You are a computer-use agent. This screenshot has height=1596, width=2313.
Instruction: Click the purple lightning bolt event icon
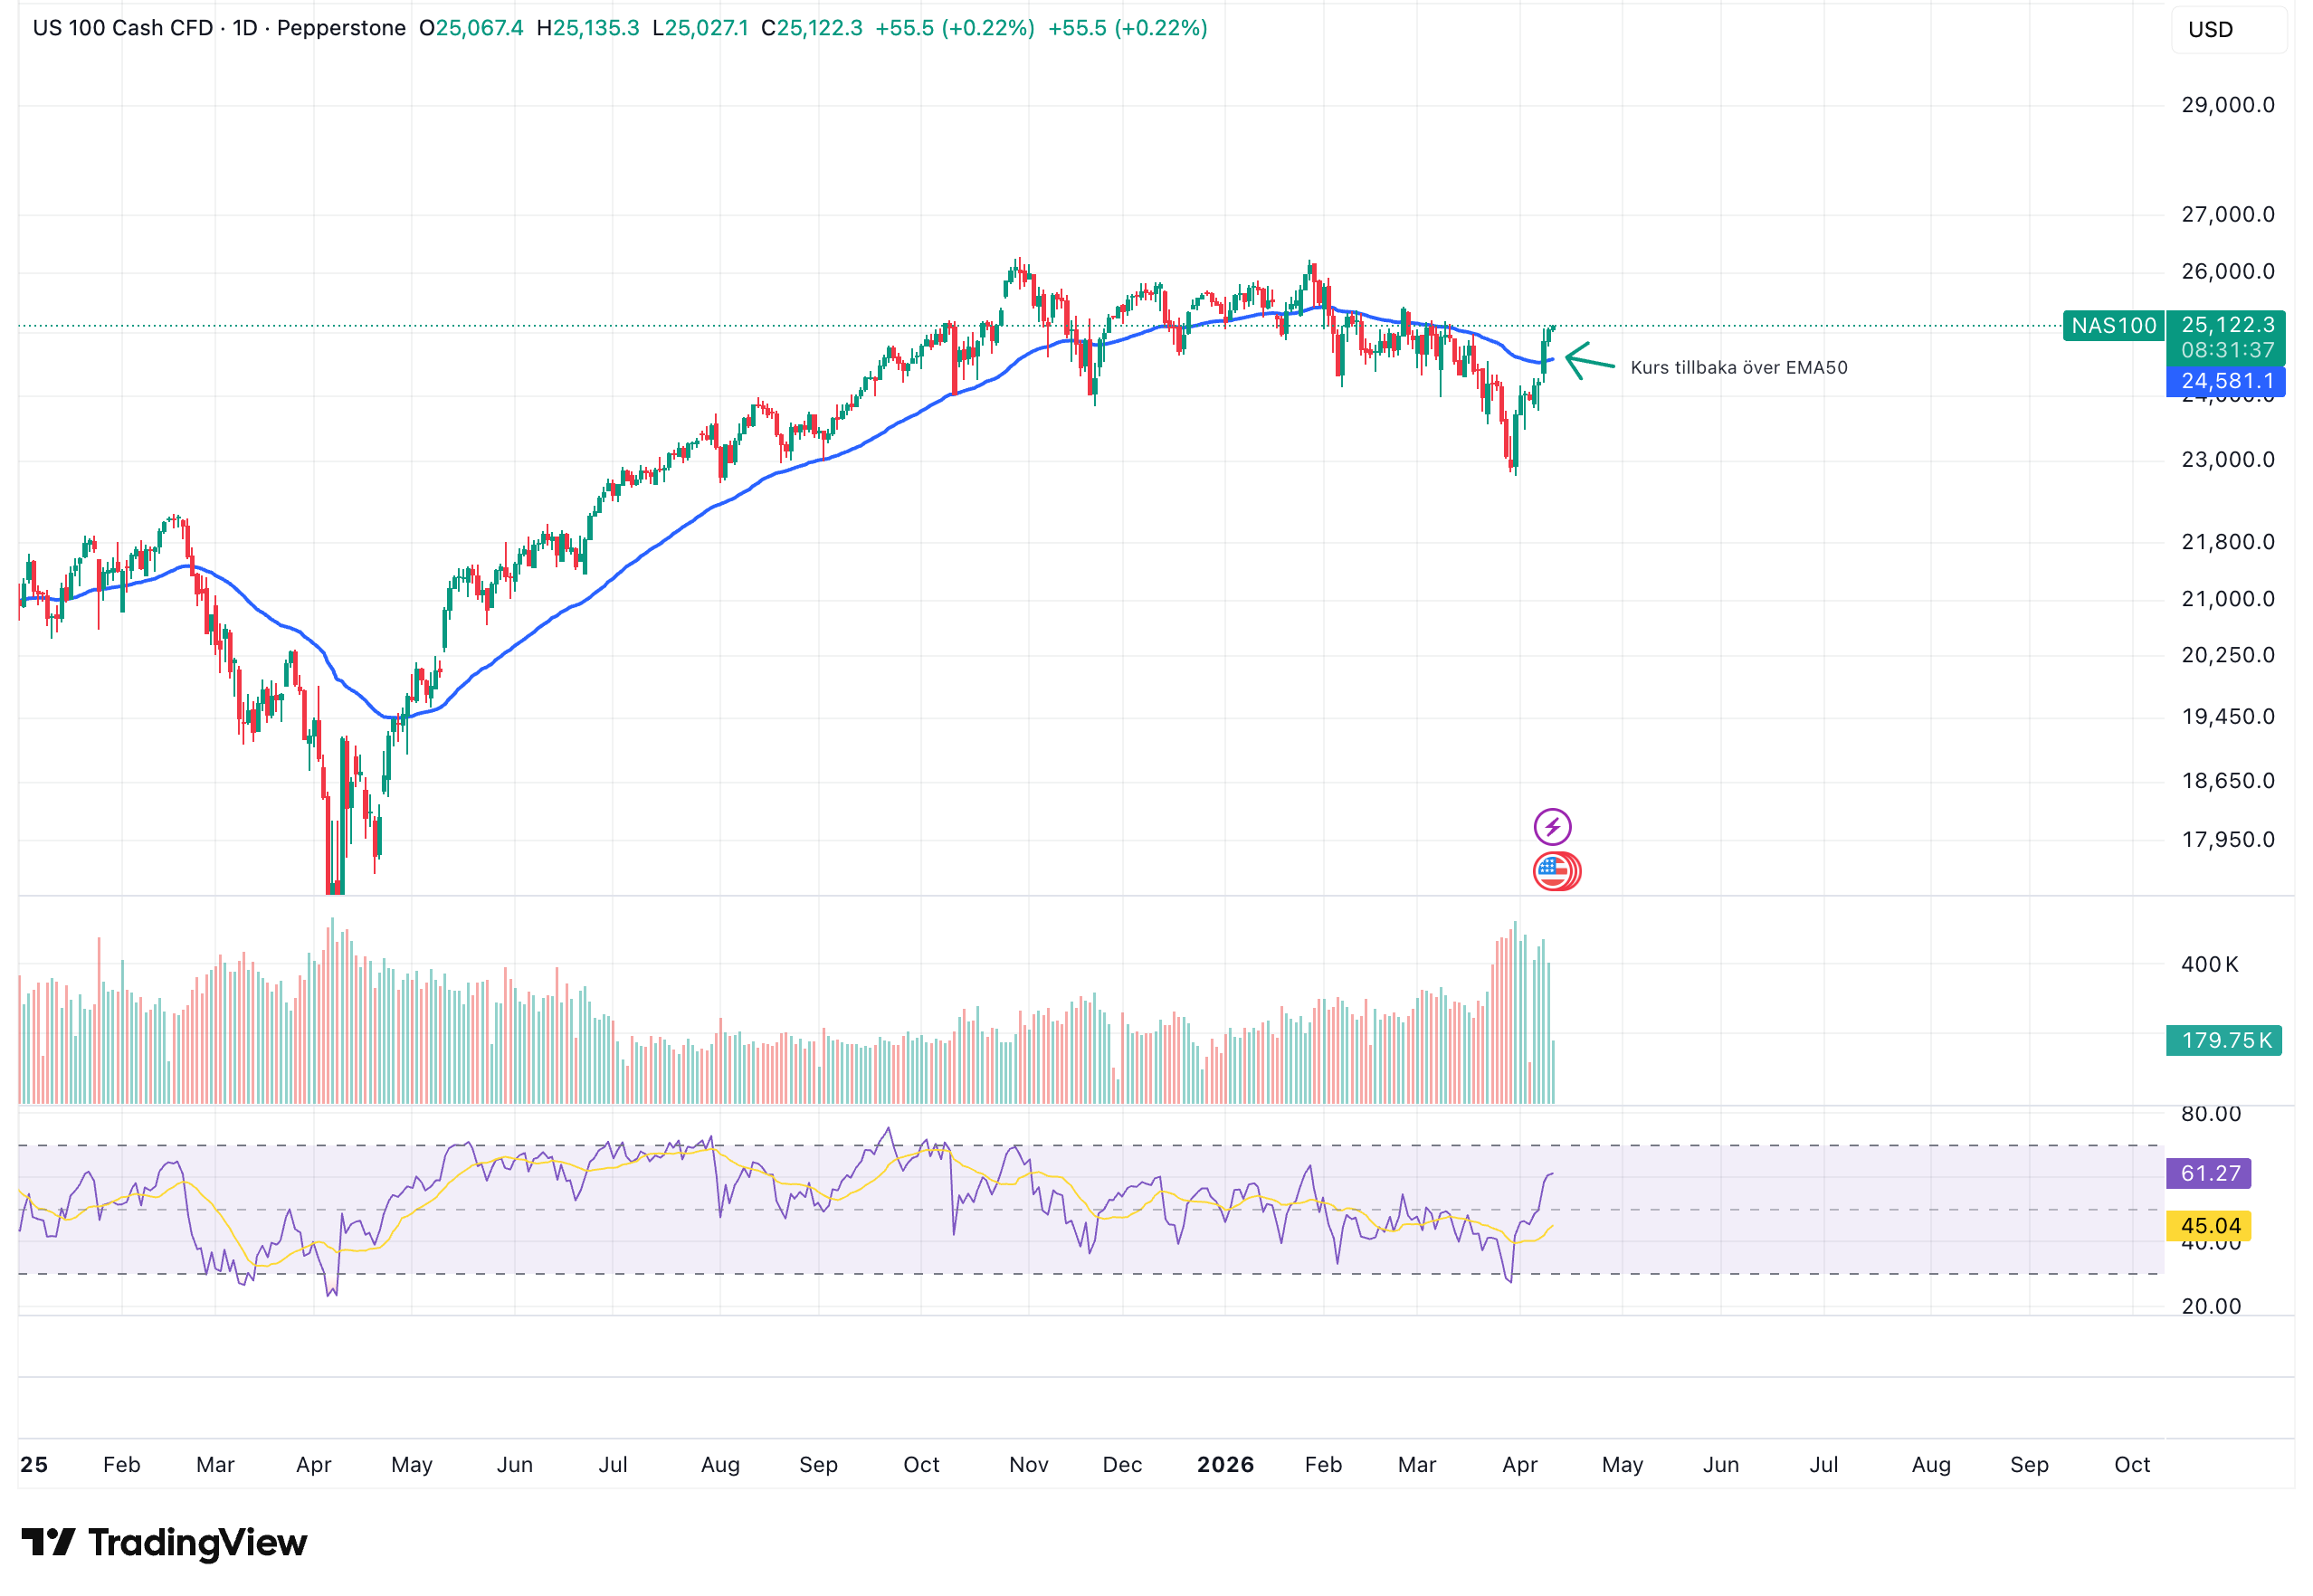coord(1551,827)
